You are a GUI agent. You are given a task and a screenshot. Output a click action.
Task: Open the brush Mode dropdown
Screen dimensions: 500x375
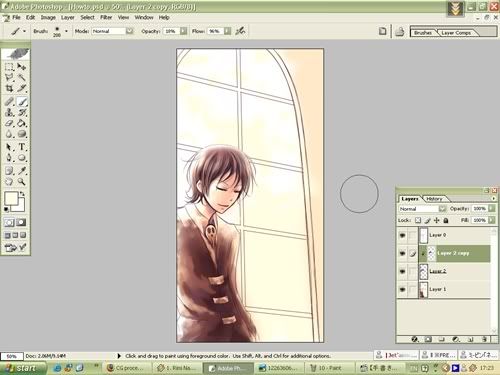(x=130, y=31)
